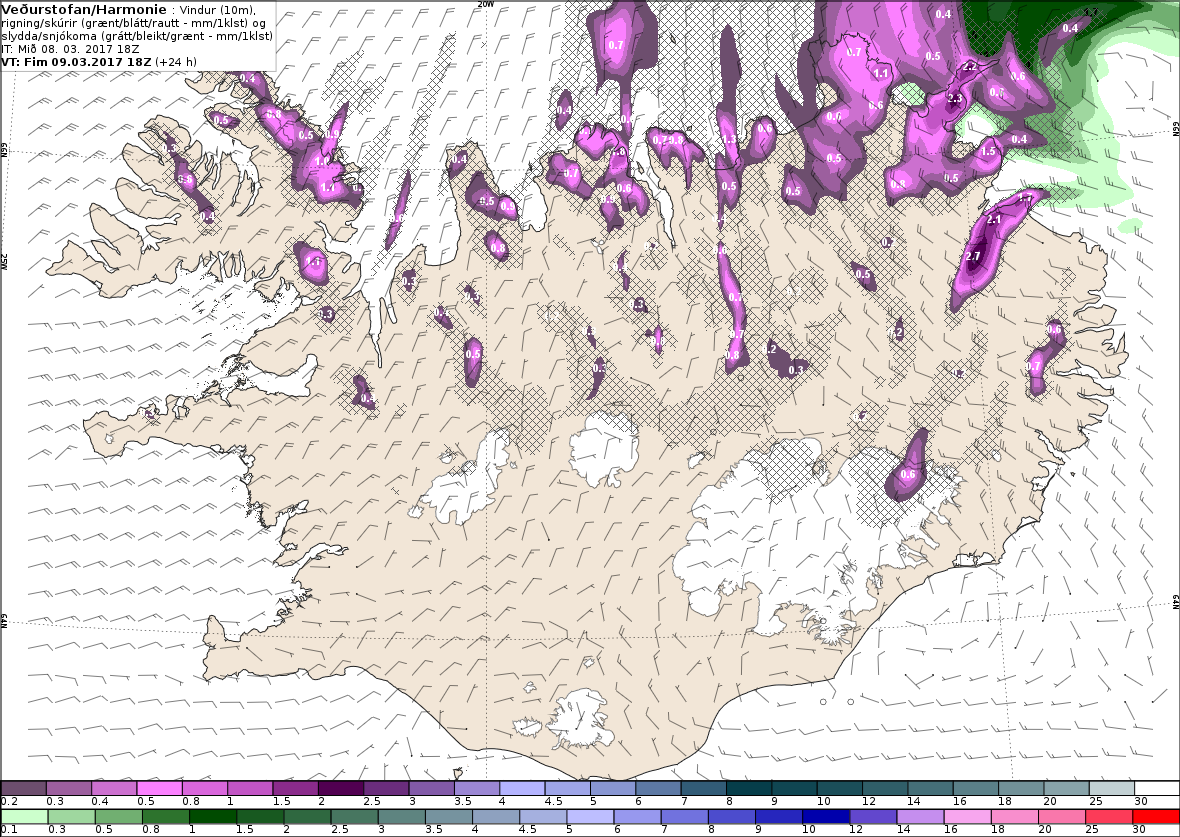This screenshot has width=1180, height=837.
Task: Select lower legend darkest green swatch at 1
Action: pos(213,817)
